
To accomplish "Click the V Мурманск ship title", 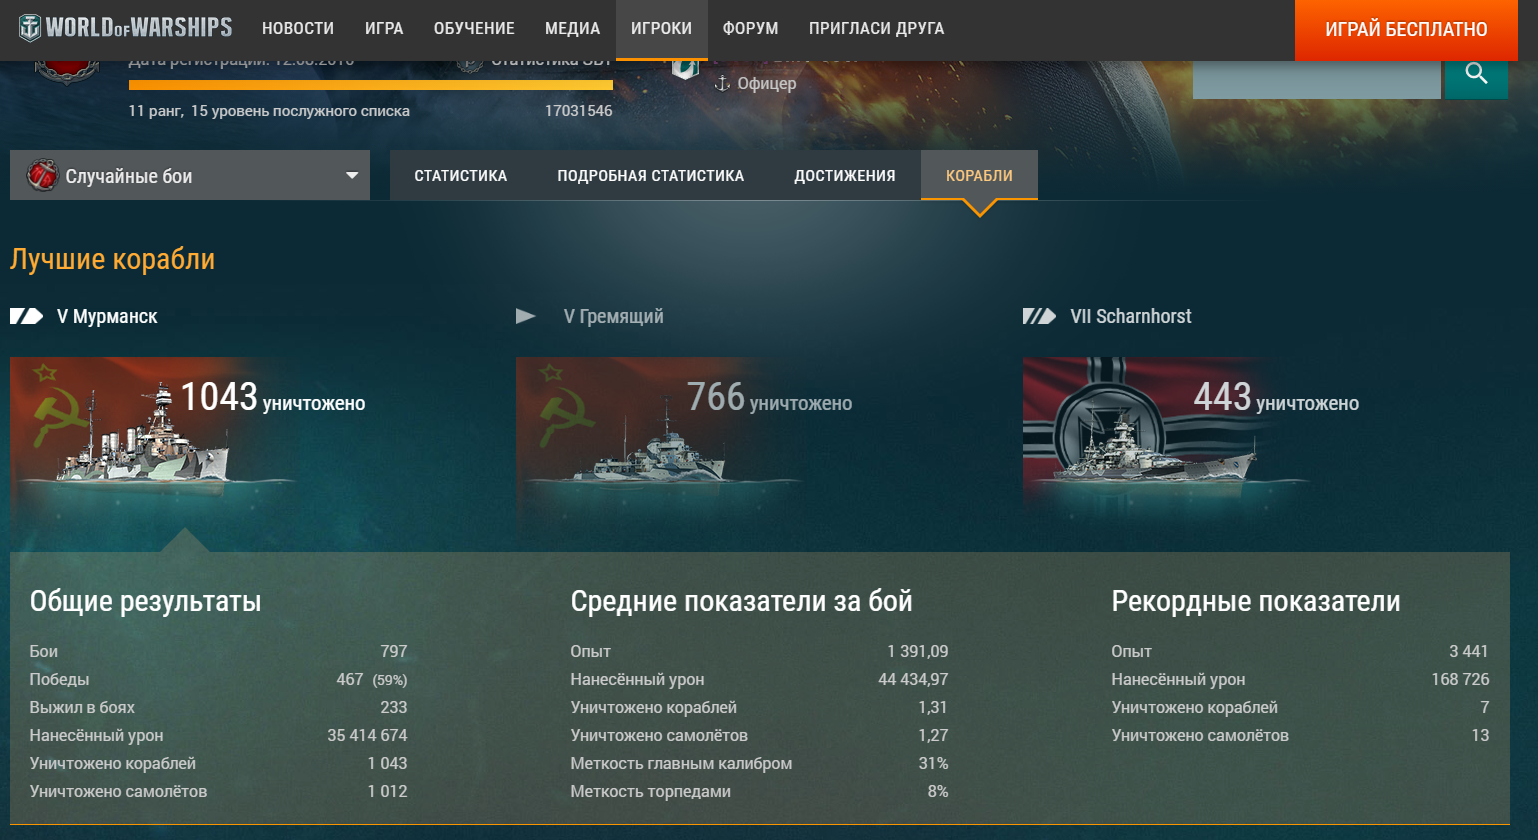I will 107,316.
